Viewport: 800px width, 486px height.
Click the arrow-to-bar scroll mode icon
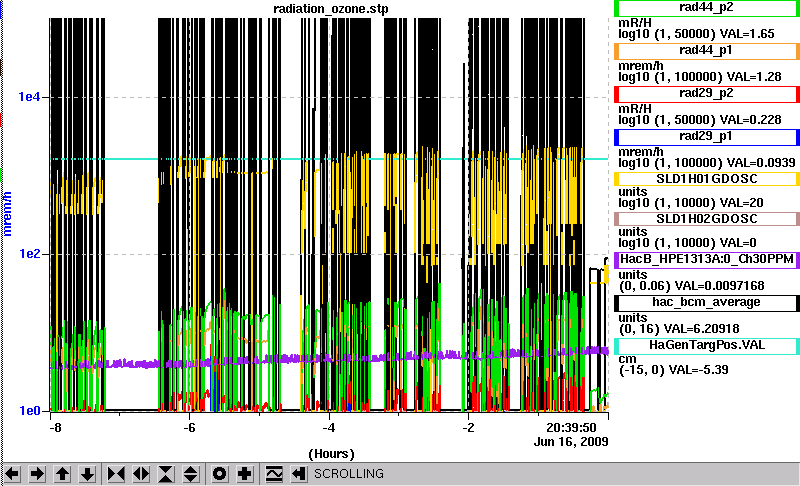298,474
